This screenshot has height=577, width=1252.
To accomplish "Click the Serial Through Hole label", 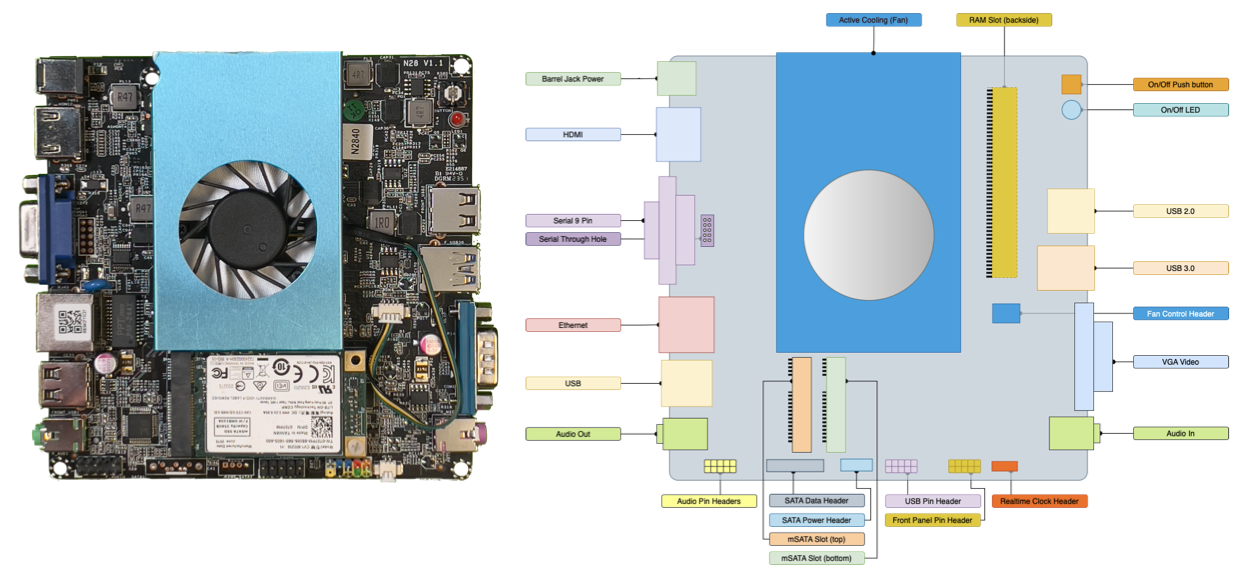I will tap(572, 239).
